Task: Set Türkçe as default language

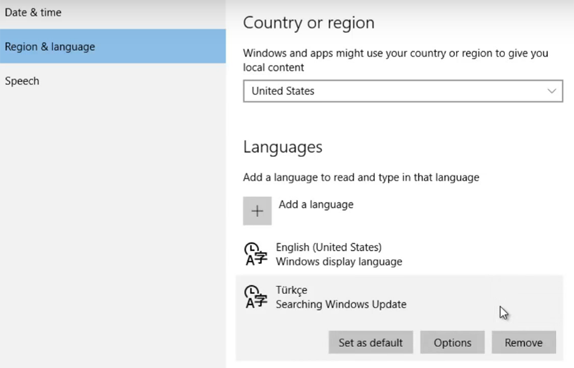Action: coord(370,342)
